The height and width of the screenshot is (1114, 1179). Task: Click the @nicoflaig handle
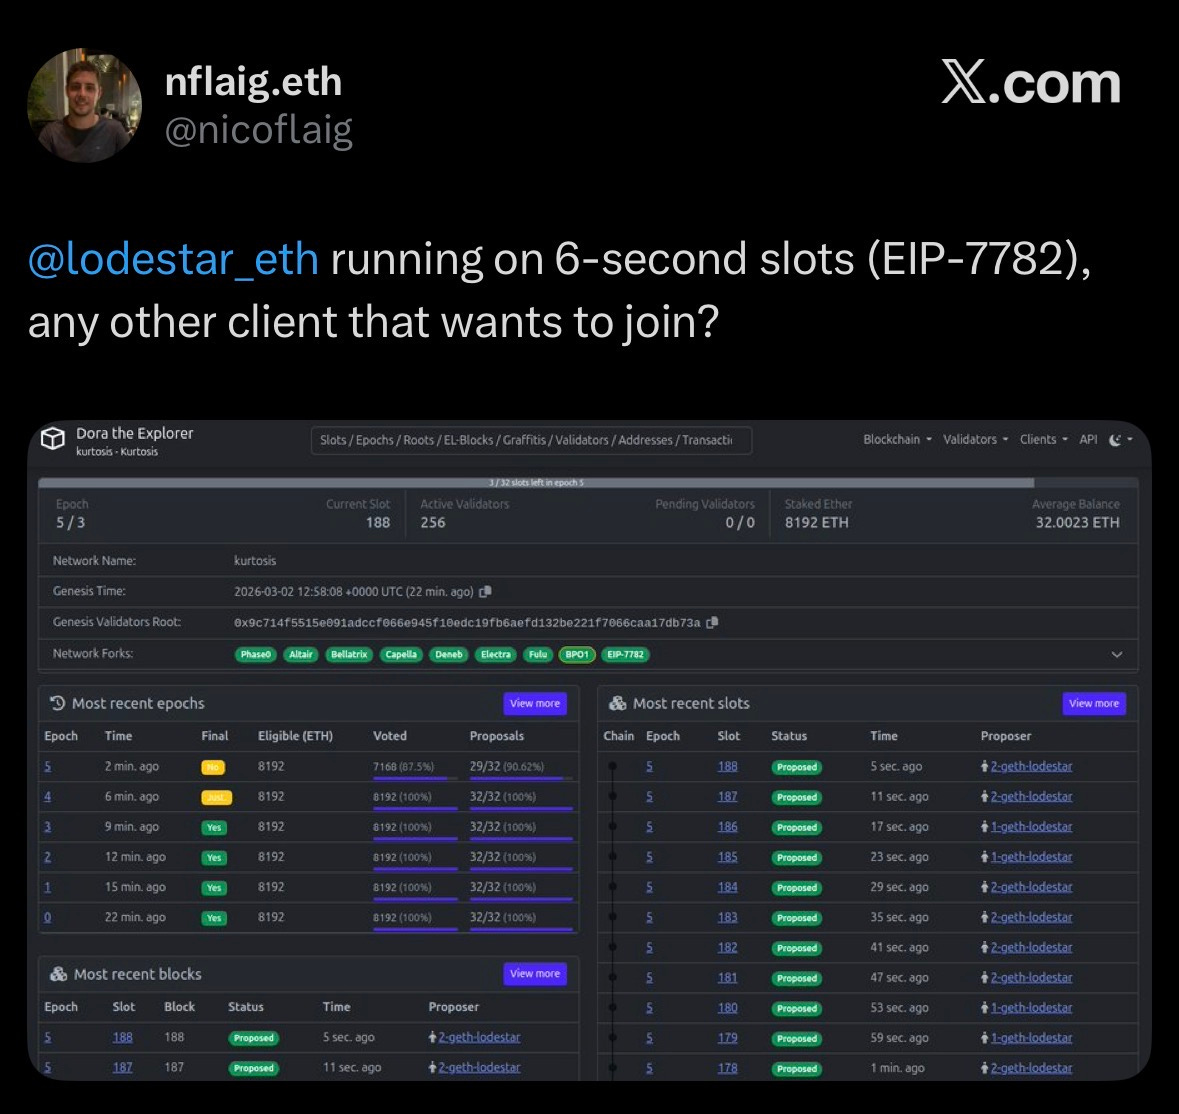point(259,130)
